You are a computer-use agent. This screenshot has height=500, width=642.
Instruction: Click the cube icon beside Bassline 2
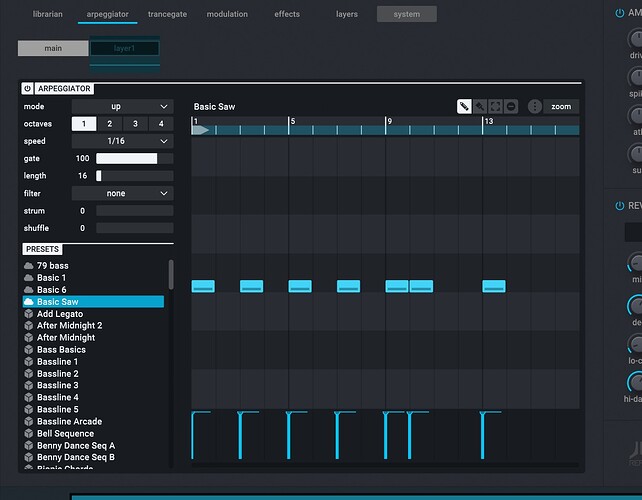click(29, 373)
